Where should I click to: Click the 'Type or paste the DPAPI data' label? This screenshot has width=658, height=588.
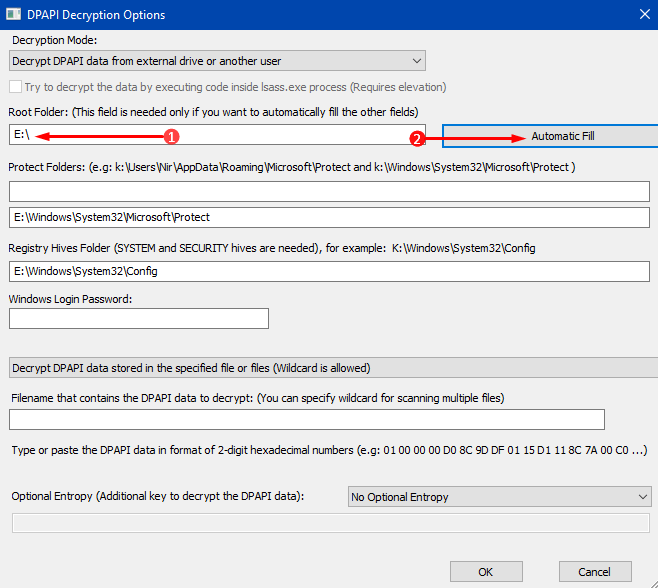pos(329,450)
